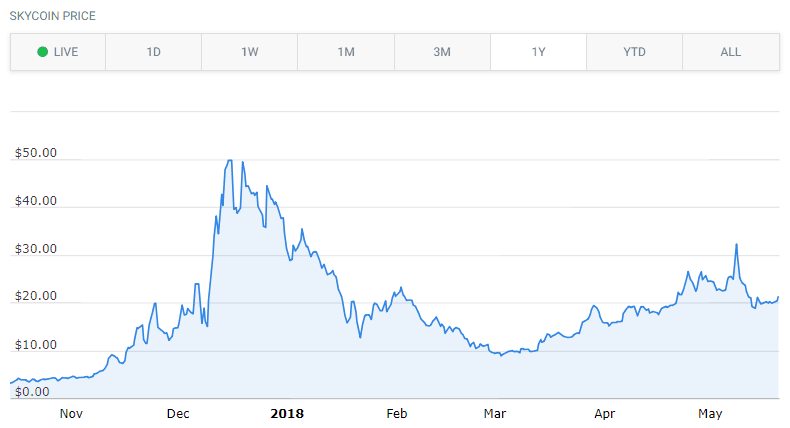Image resolution: width=790 pixels, height=428 pixels.
Task: Choose the 3M time range
Action: point(442,52)
